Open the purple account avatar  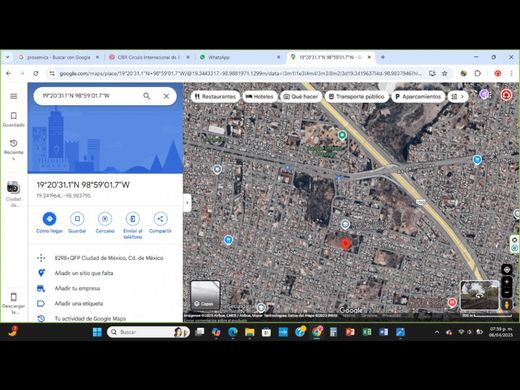tap(484, 94)
